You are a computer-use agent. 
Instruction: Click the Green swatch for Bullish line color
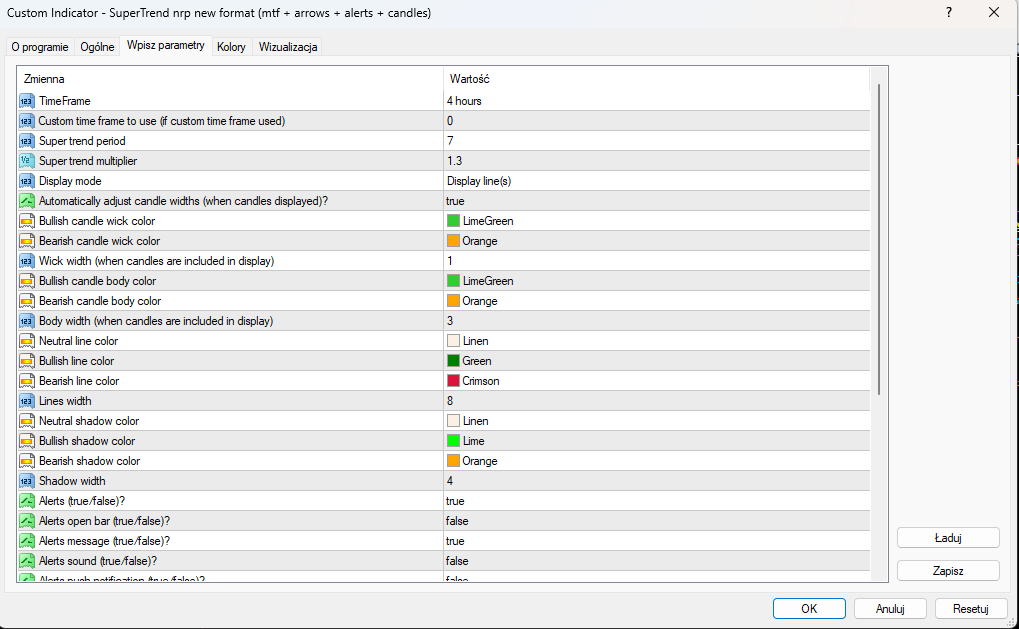(453, 361)
